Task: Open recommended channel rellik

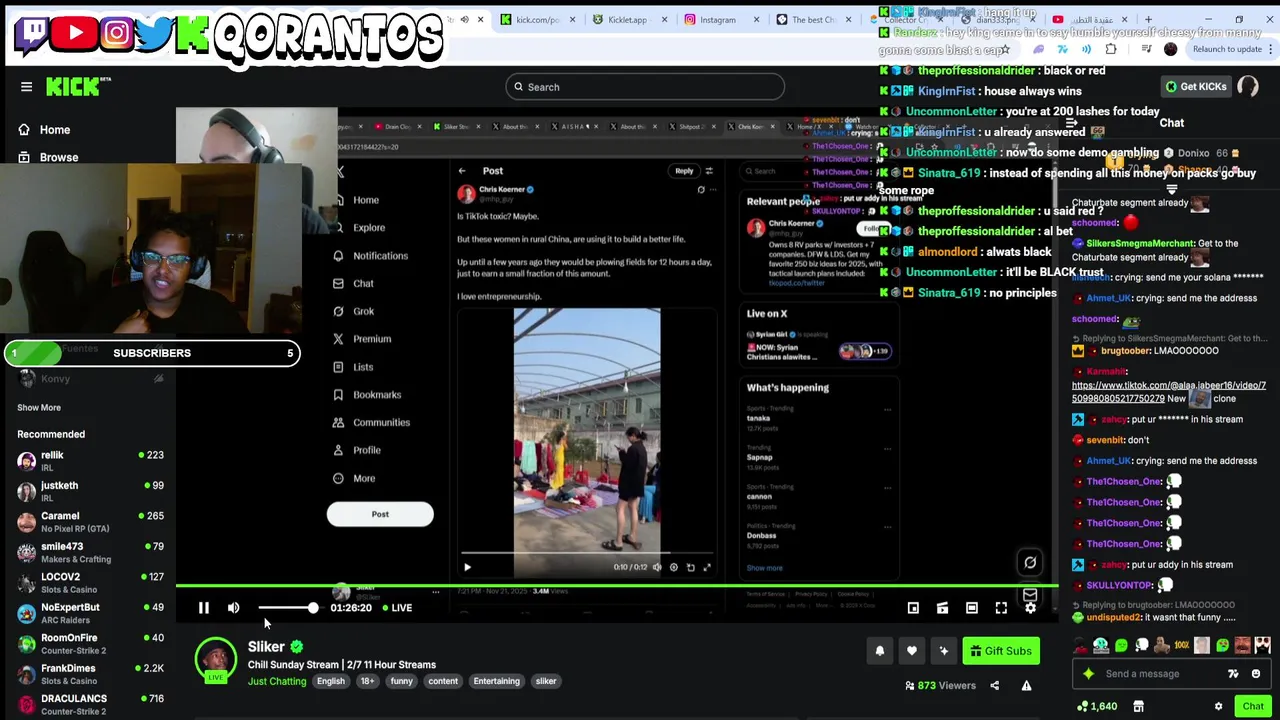Action: (90, 461)
